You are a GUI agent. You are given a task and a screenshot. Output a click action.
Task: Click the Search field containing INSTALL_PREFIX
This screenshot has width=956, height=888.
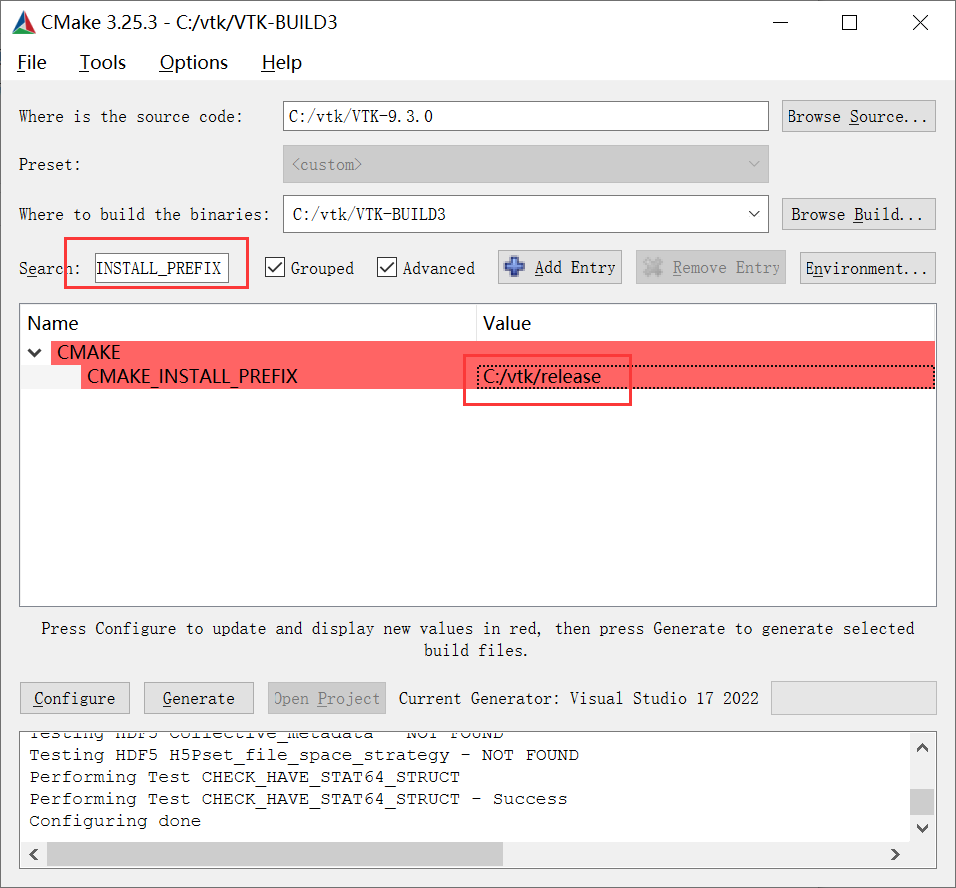tap(160, 268)
